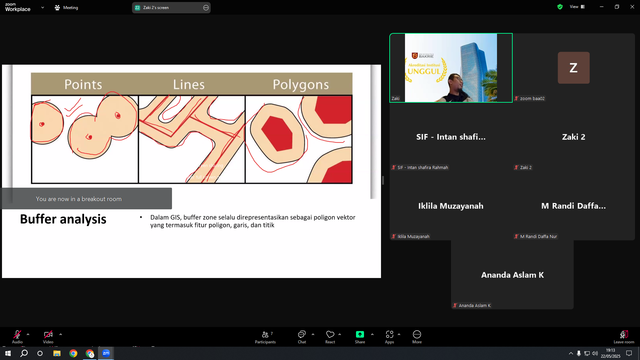
Task: Select Zaki's video thumbnail
Action: pyautogui.click(x=451, y=68)
